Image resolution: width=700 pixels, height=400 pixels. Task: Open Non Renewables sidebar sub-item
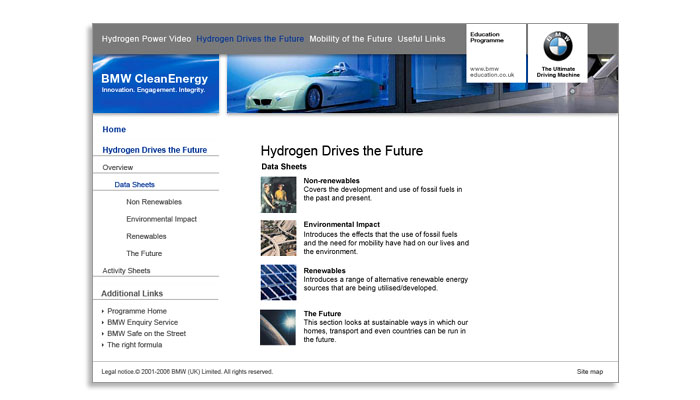(x=154, y=202)
